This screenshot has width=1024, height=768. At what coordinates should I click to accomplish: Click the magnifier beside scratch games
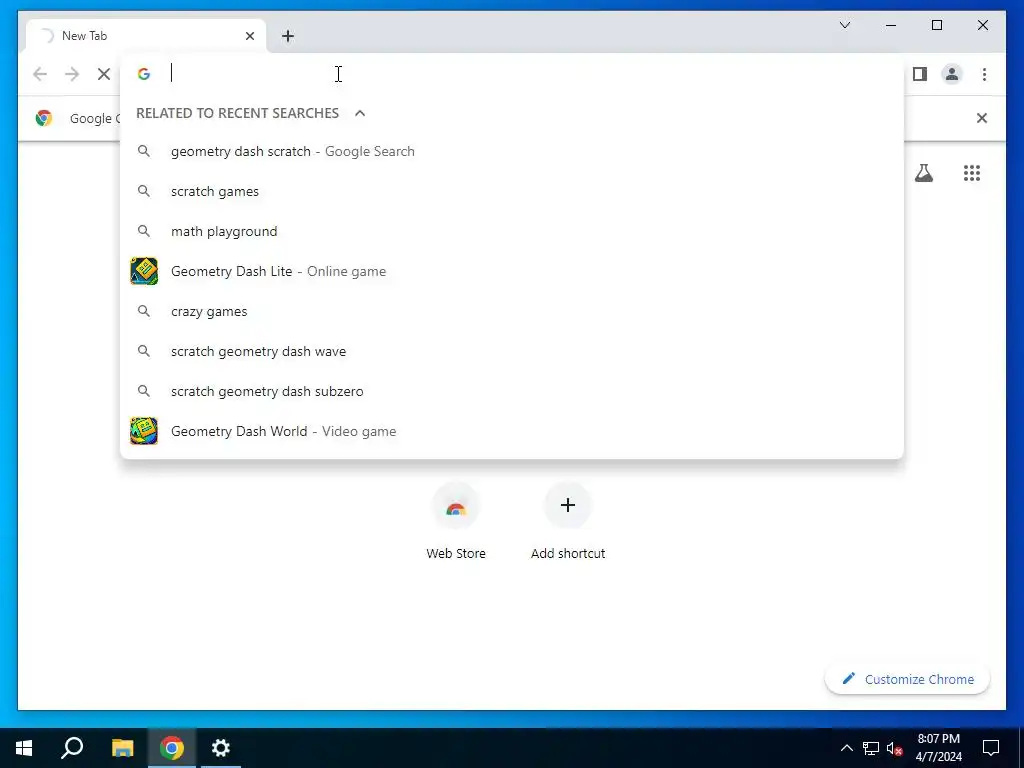click(x=144, y=191)
